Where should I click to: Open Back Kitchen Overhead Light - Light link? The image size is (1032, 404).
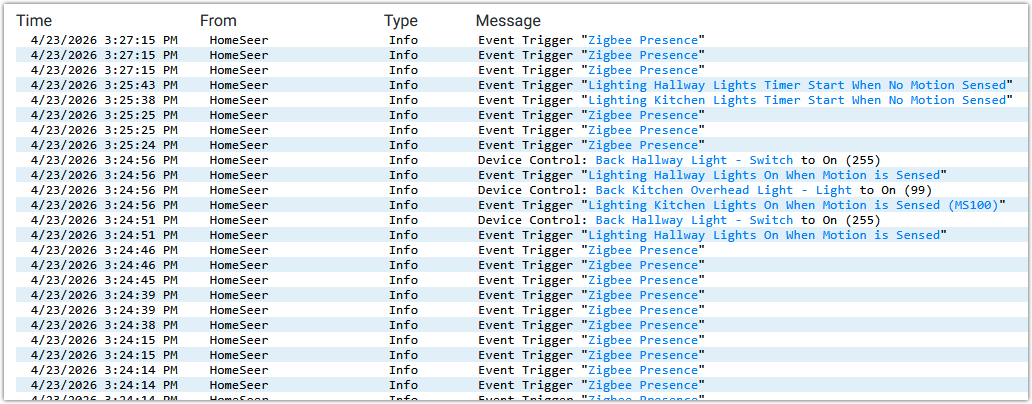click(x=723, y=190)
